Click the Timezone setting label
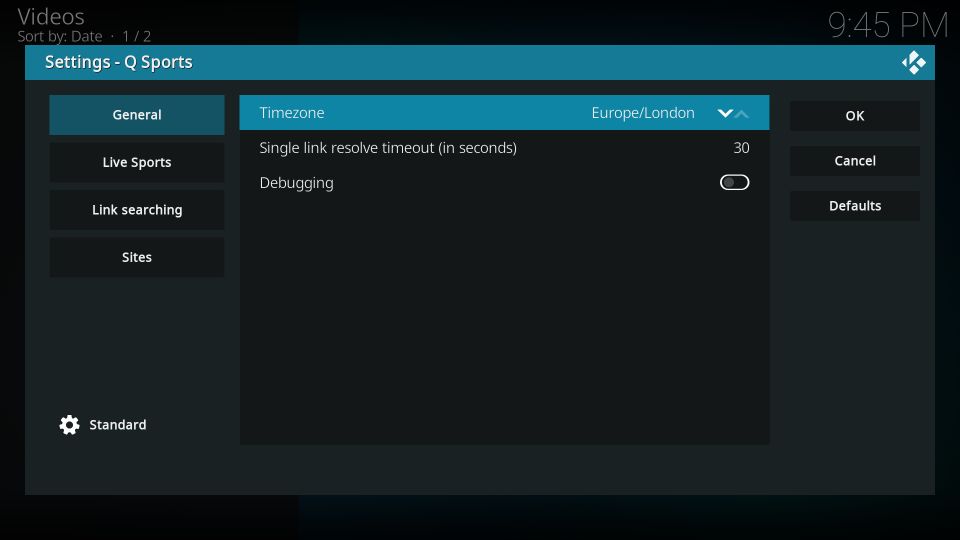 (291, 113)
